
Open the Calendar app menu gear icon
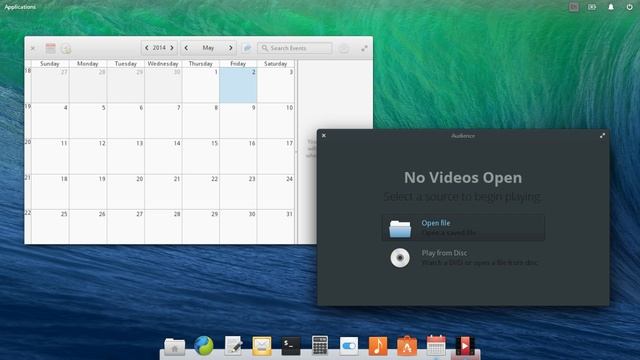pos(344,48)
